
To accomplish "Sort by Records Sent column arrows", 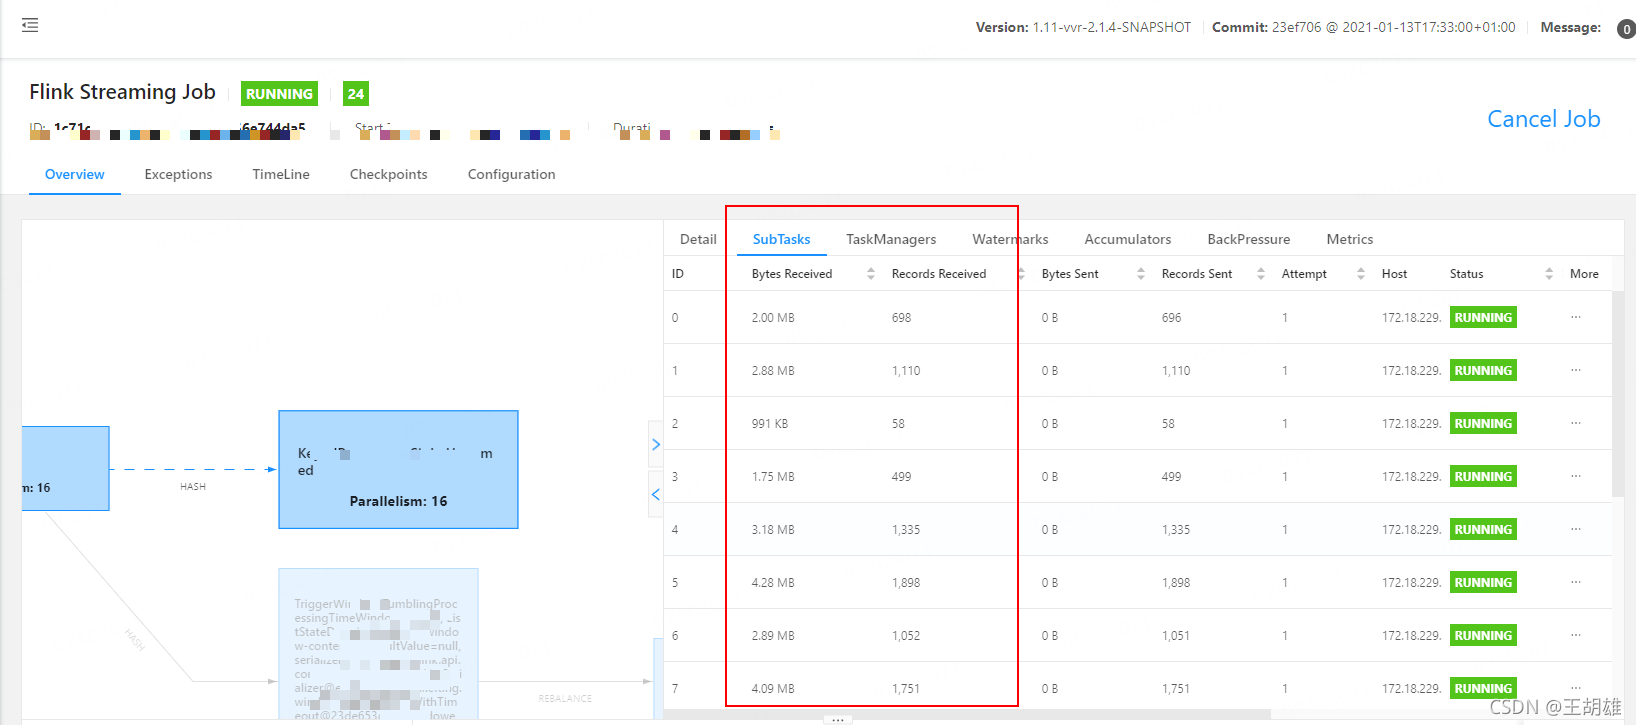I will pos(1261,274).
